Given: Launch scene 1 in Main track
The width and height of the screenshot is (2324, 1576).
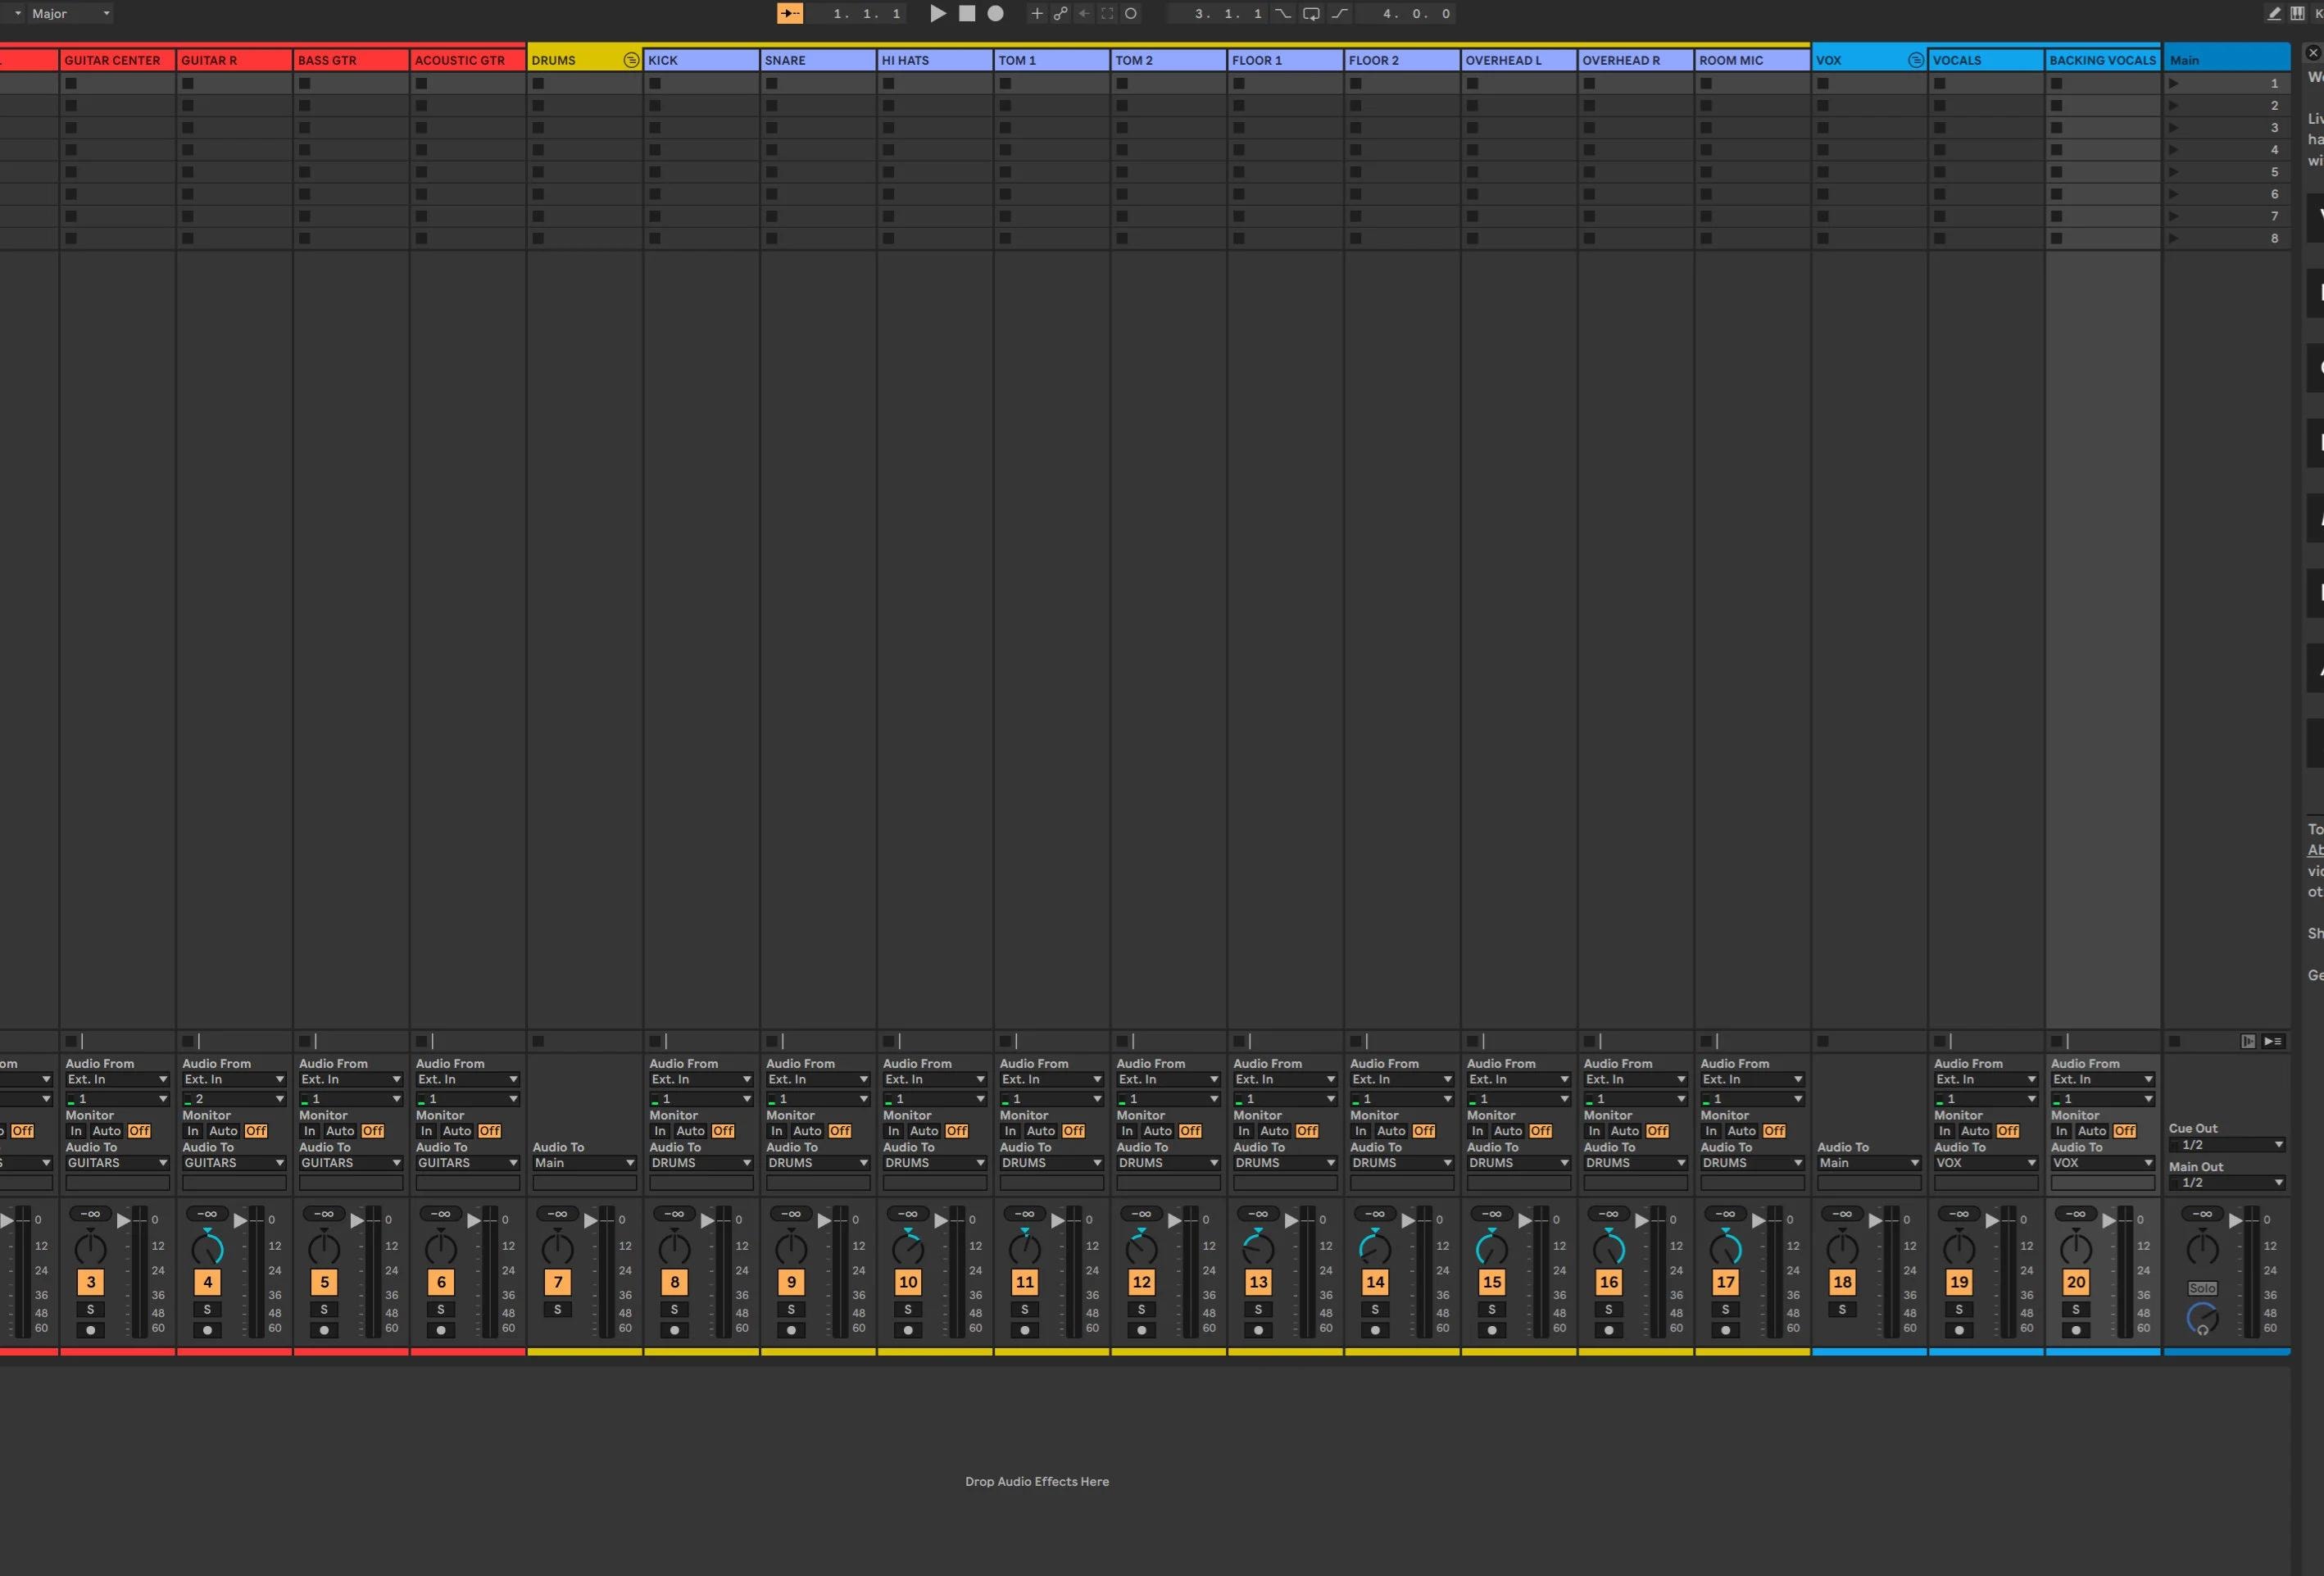Looking at the screenshot, I should 2174,83.
